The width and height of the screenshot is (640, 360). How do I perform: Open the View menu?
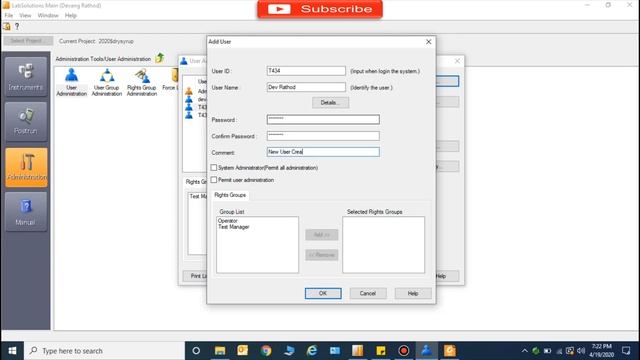coord(25,16)
